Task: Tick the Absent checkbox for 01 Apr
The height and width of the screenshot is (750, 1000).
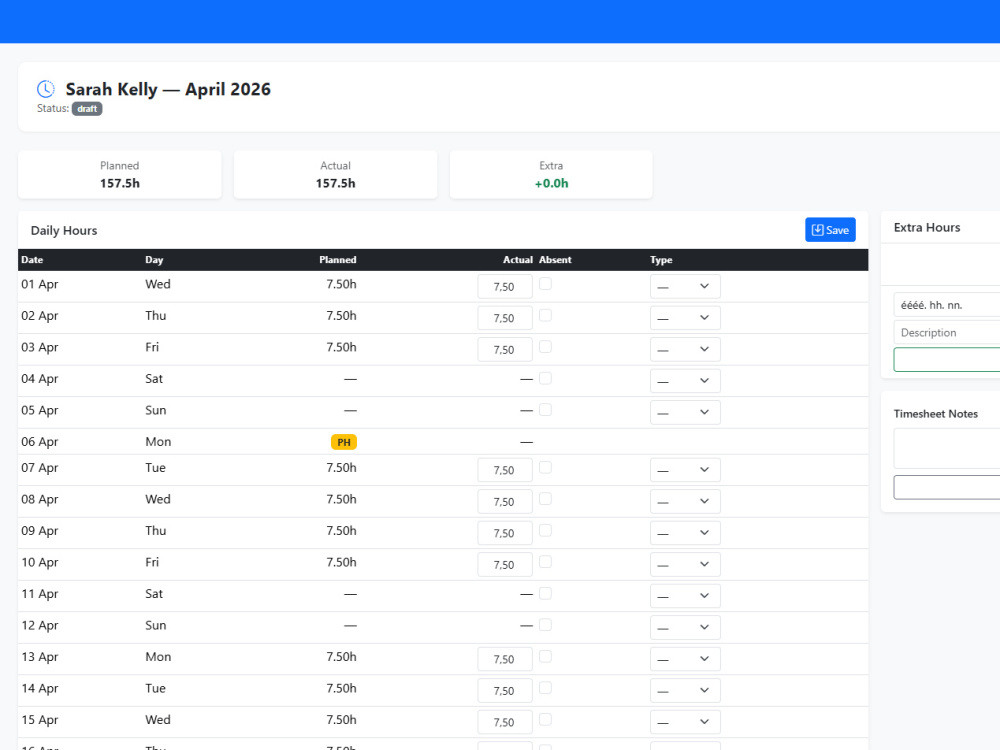Action: coord(545,284)
